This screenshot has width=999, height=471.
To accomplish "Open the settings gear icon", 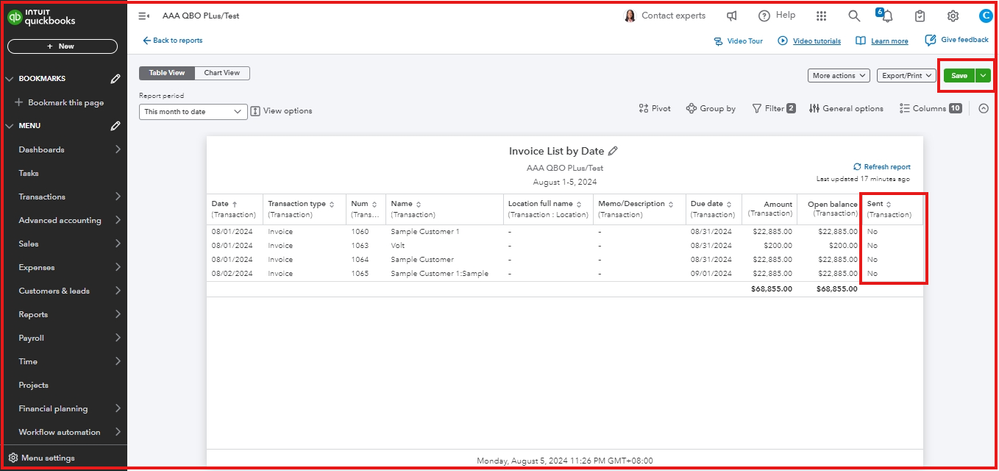I will click(x=952, y=16).
